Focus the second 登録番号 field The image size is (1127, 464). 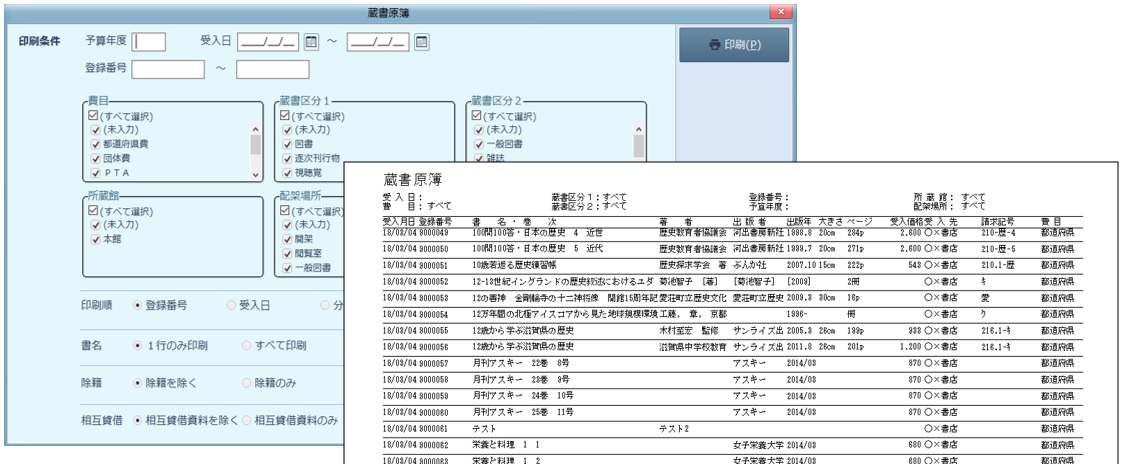click(x=273, y=69)
